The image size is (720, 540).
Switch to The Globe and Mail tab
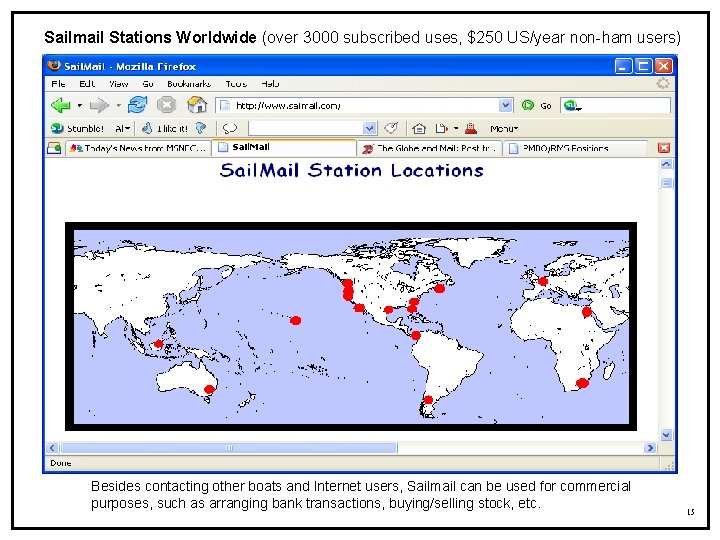tap(429, 148)
